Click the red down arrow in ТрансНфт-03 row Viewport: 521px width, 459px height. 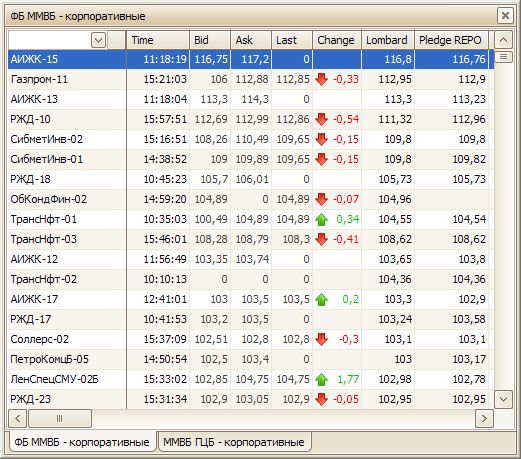(x=321, y=239)
